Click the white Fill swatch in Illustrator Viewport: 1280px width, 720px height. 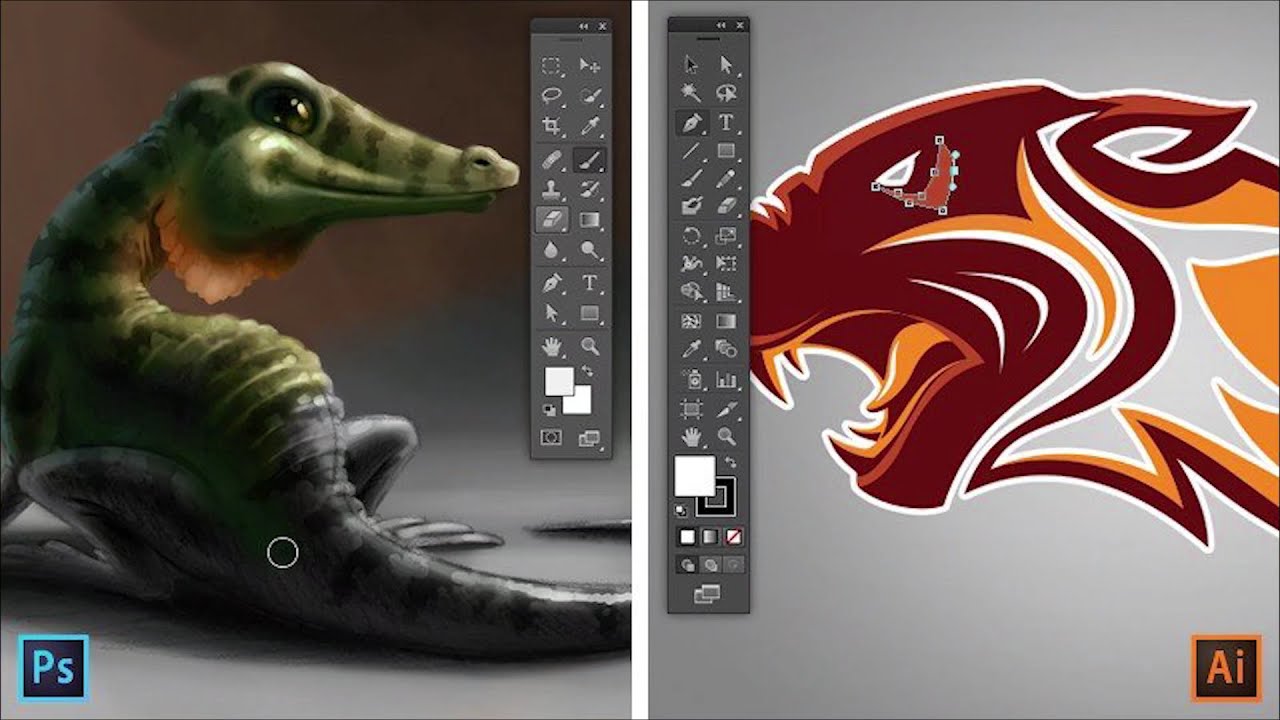(x=695, y=475)
